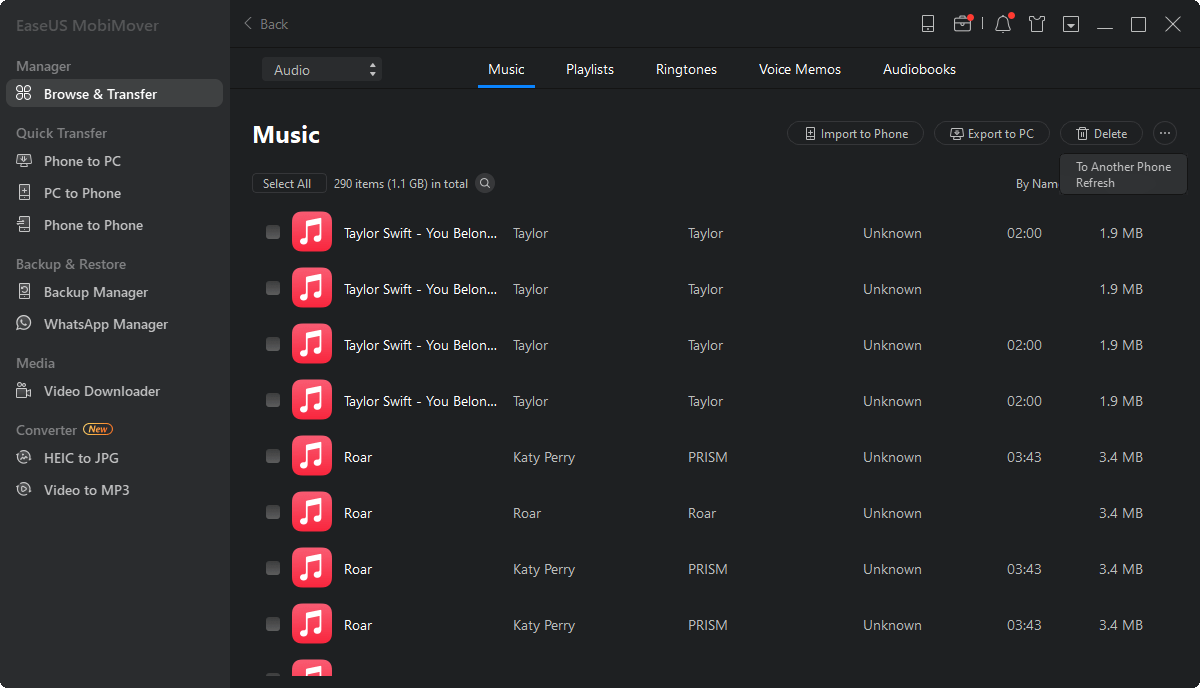The image size is (1201, 688).
Task: Open the toolbox briefcase icon
Action: (962, 24)
